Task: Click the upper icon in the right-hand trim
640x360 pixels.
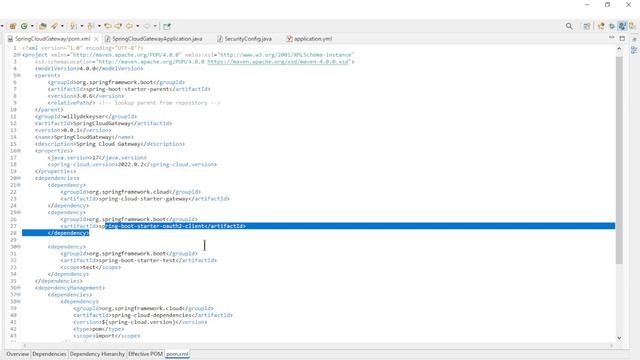Action: click(634, 40)
